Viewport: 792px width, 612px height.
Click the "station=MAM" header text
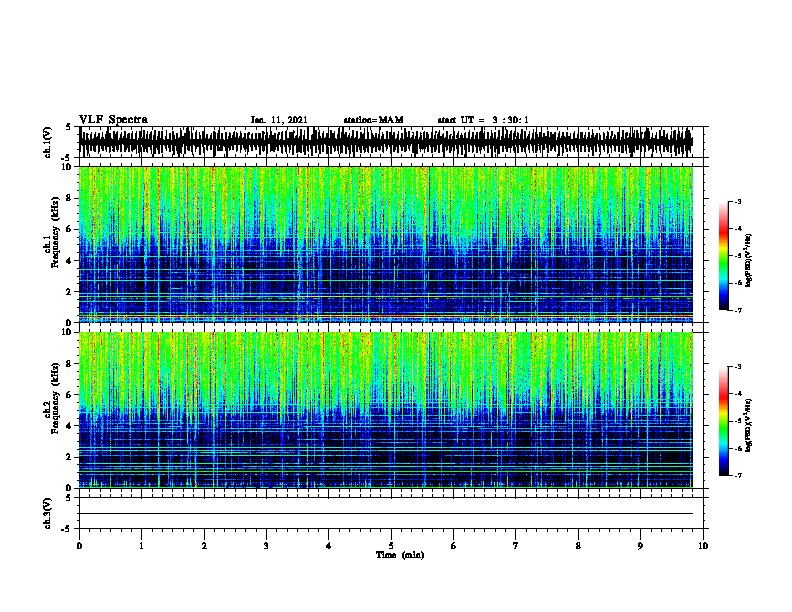pos(373,120)
